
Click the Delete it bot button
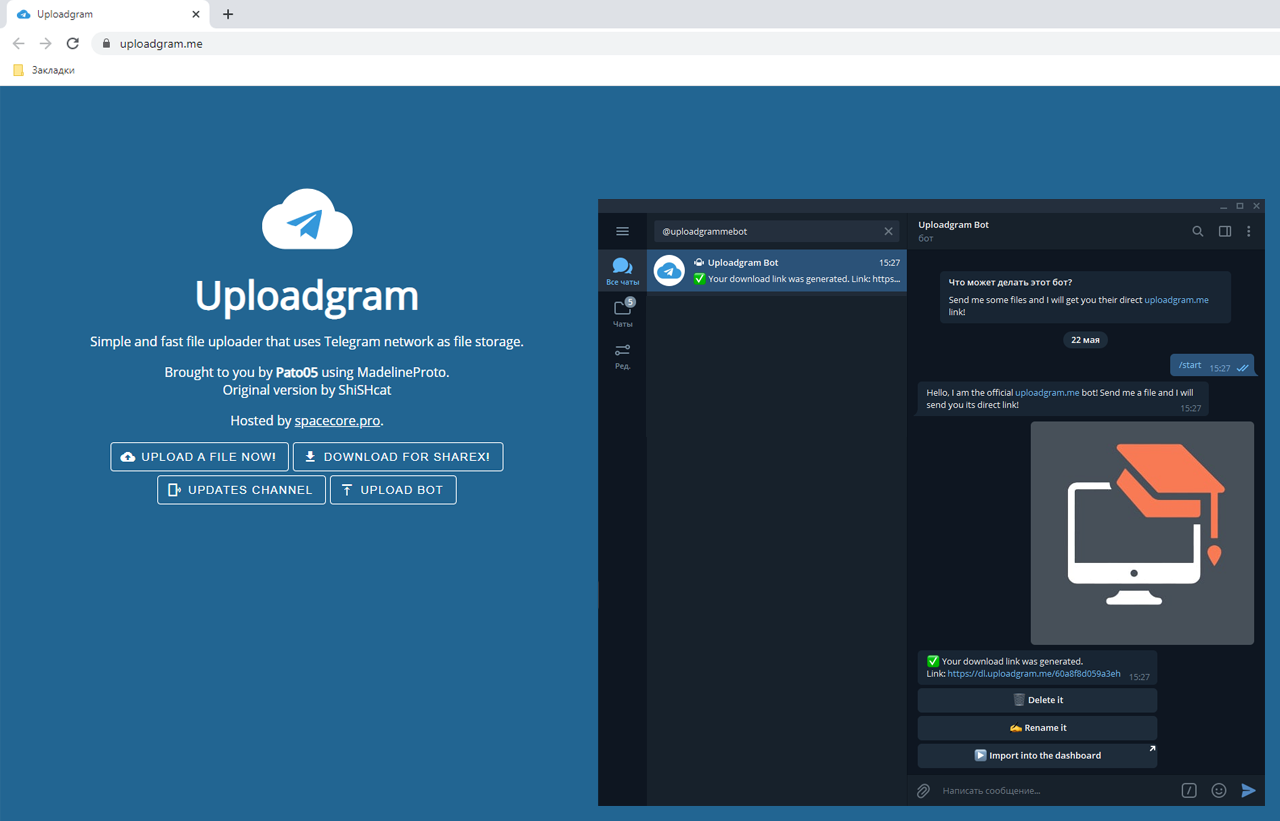1037,700
